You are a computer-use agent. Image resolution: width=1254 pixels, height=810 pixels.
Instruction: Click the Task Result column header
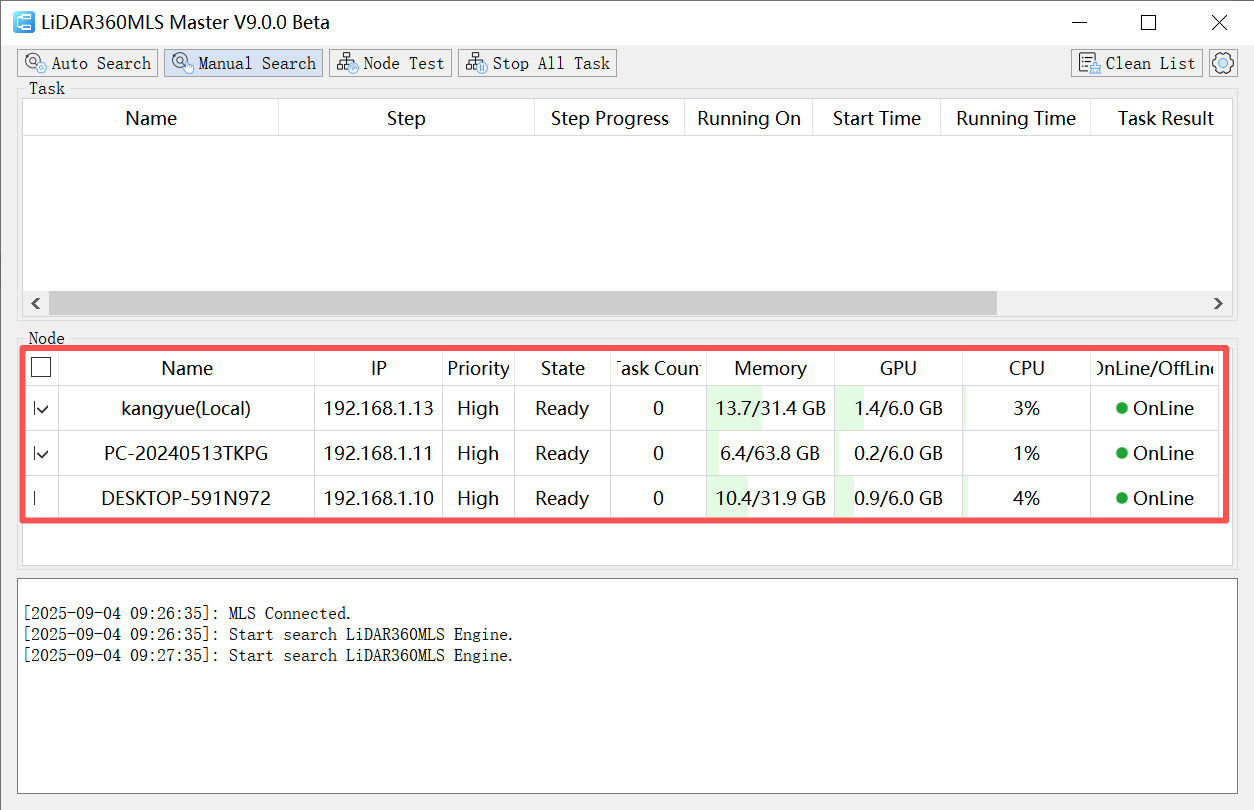pyautogui.click(x=1165, y=118)
